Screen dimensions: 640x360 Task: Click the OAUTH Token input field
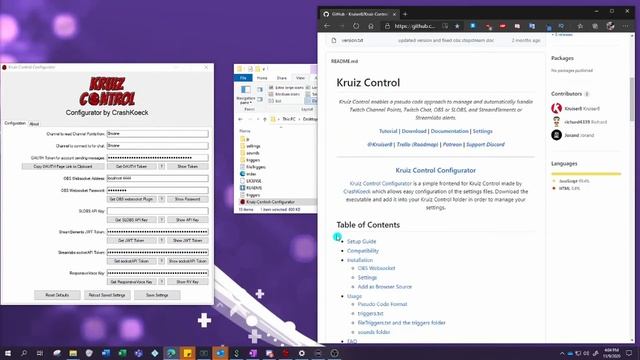coord(158,158)
